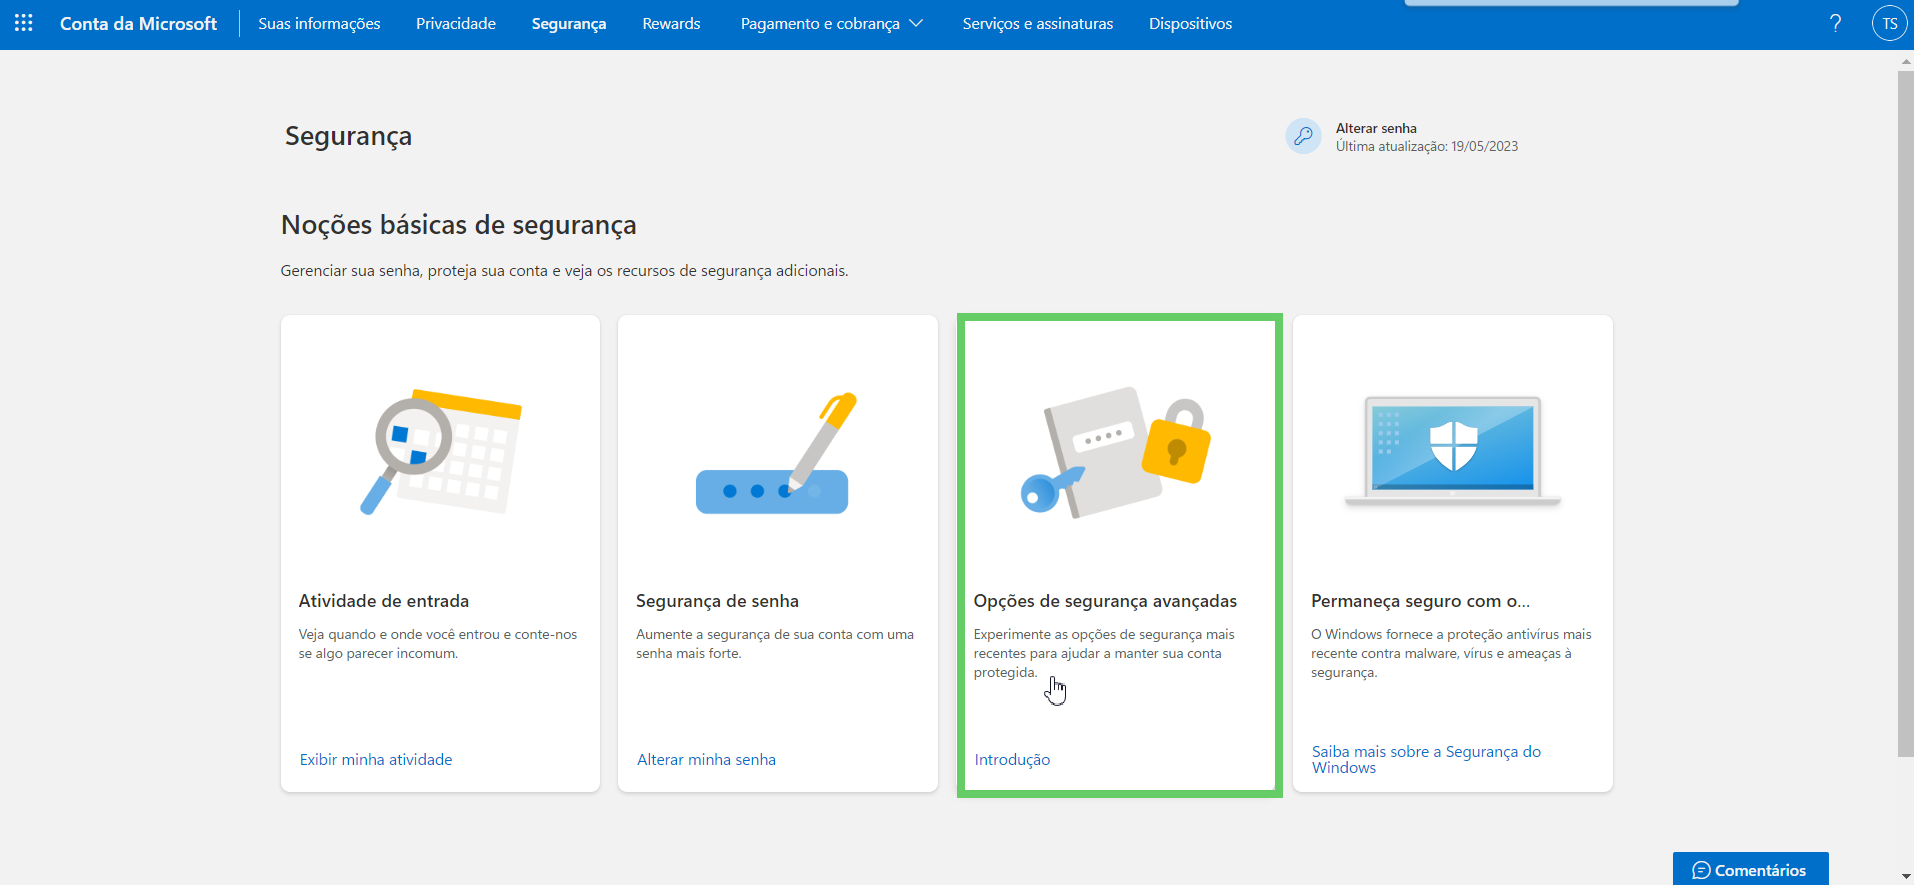Open the Suas informações tab
1914x885 pixels.
(x=319, y=23)
